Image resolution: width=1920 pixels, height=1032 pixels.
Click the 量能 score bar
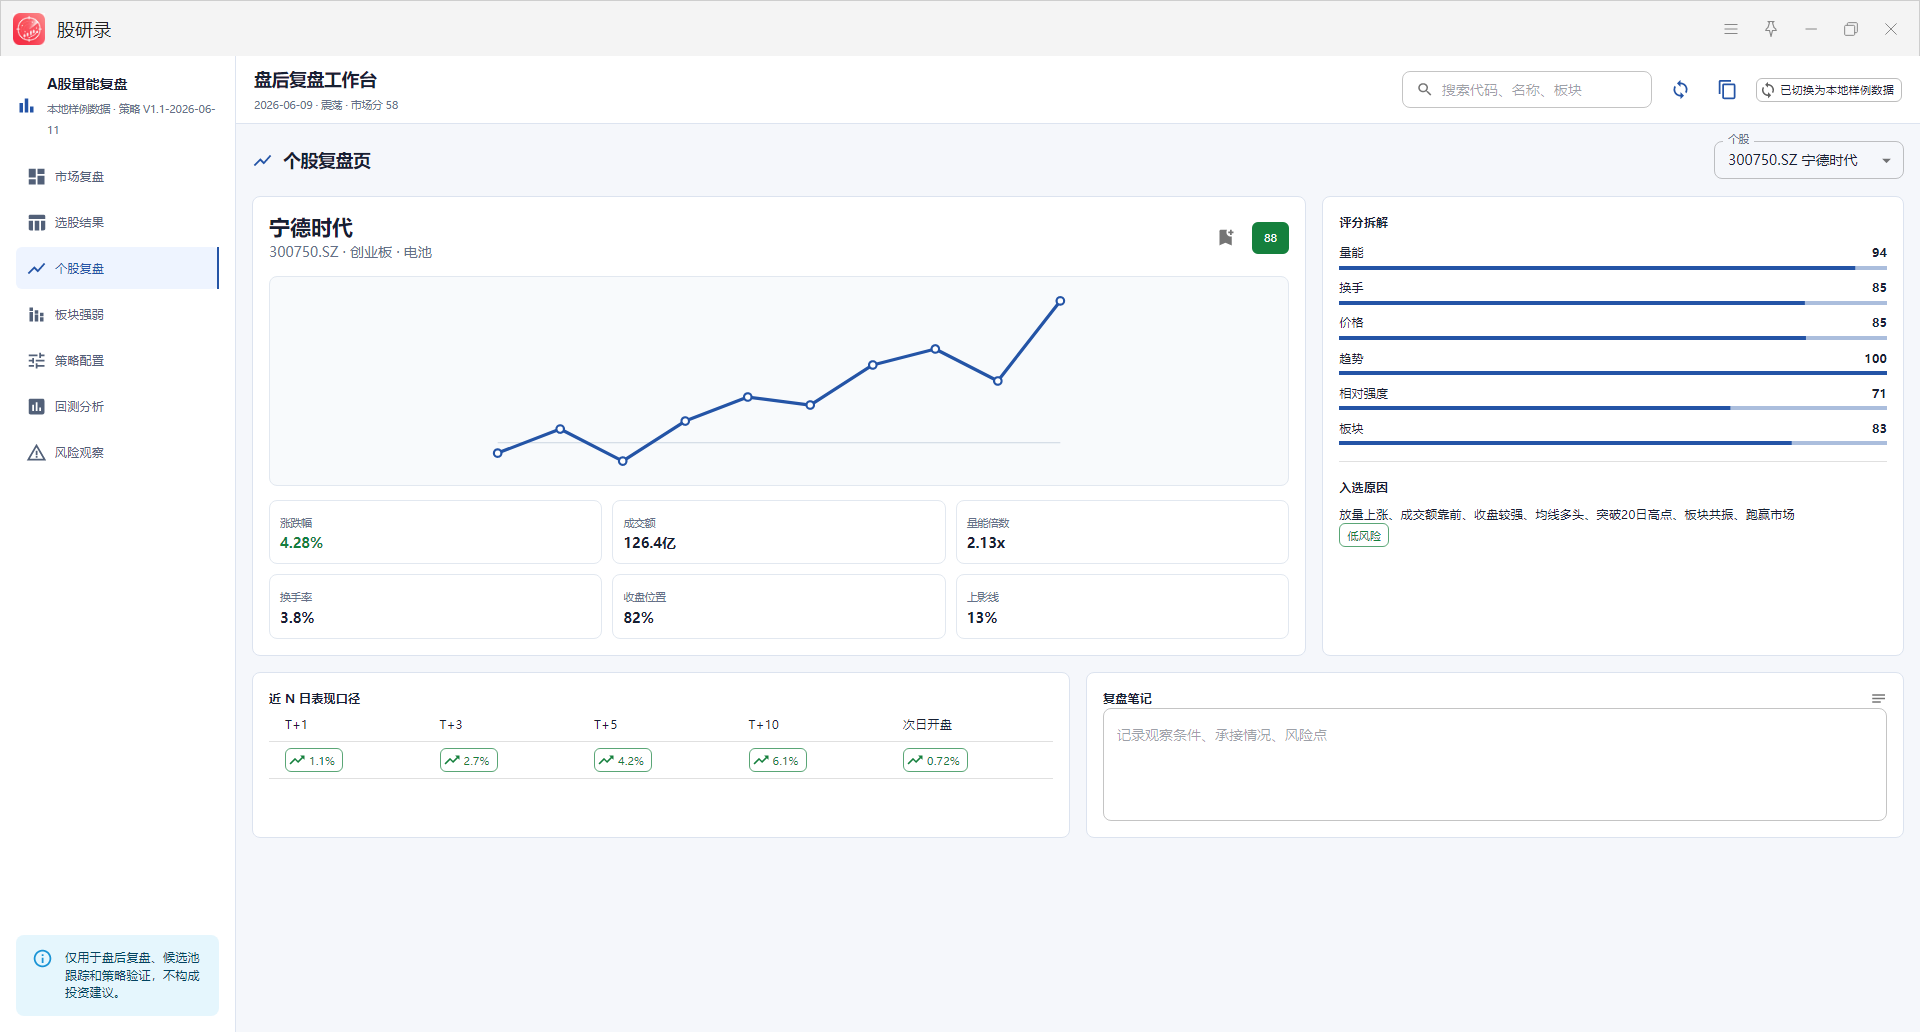(1613, 268)
